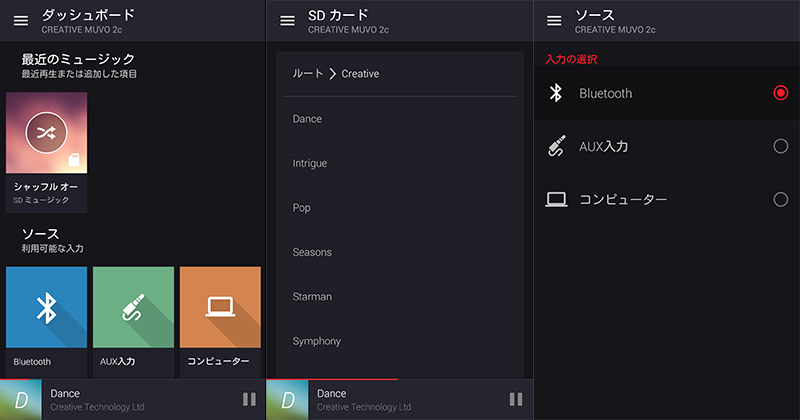Screen dimensions: 800x420
Task: Click コンピューター caption under the orange tile
Action: (218, 361)
